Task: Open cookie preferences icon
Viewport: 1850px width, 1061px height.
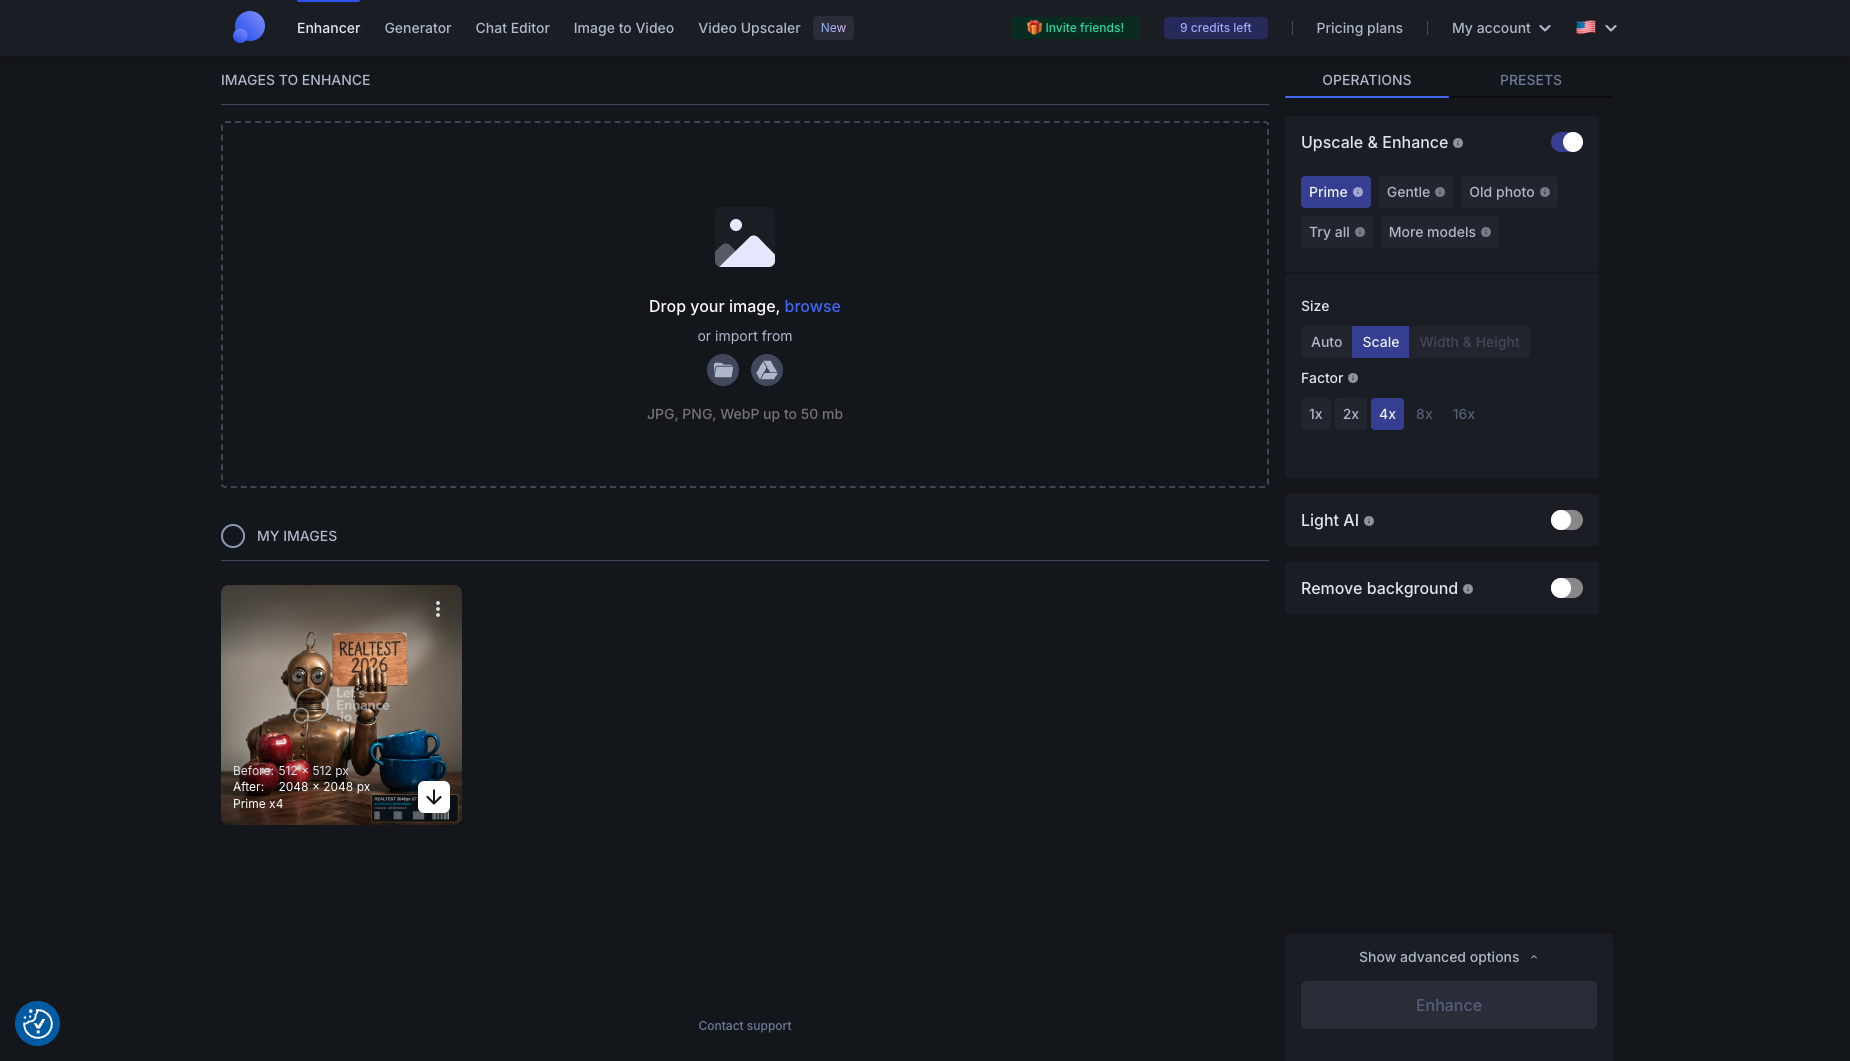Action: point(38,1023)
